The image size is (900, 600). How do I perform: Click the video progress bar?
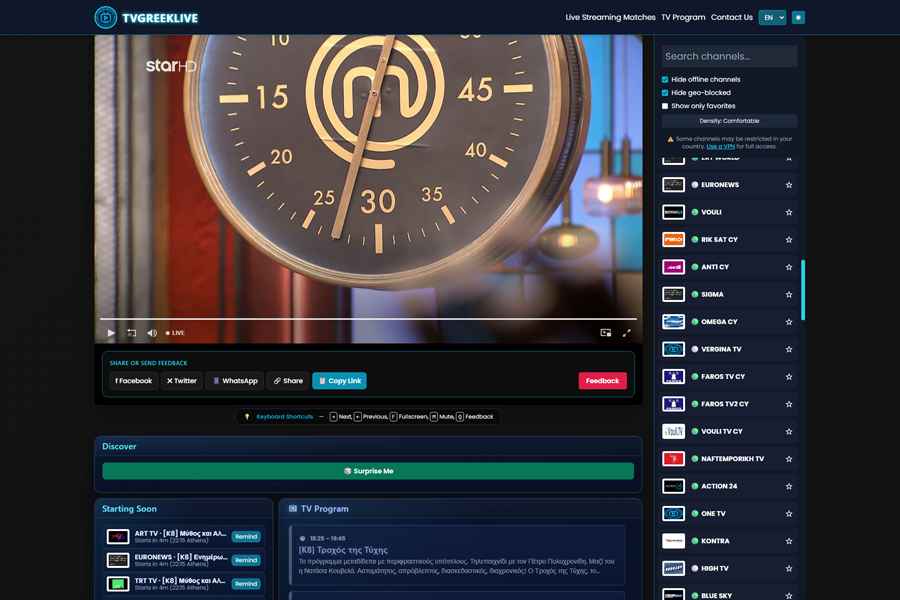coord(368,319)
